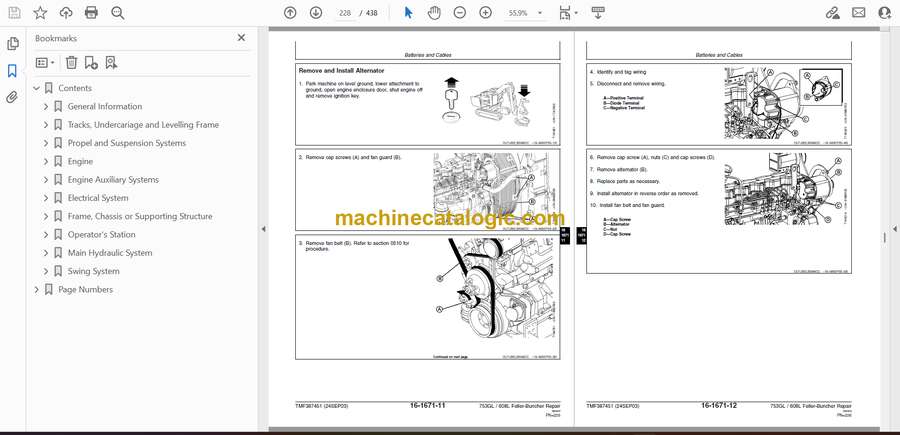Screen dimensions: 900x435
Task: Open the attachments paperclip panel
Action: tap(12, 97)
